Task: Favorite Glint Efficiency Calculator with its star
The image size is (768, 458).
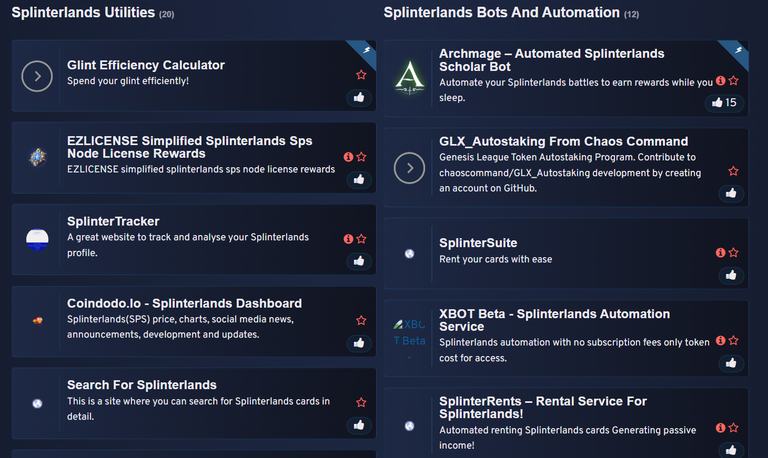Action: (361, 75)
